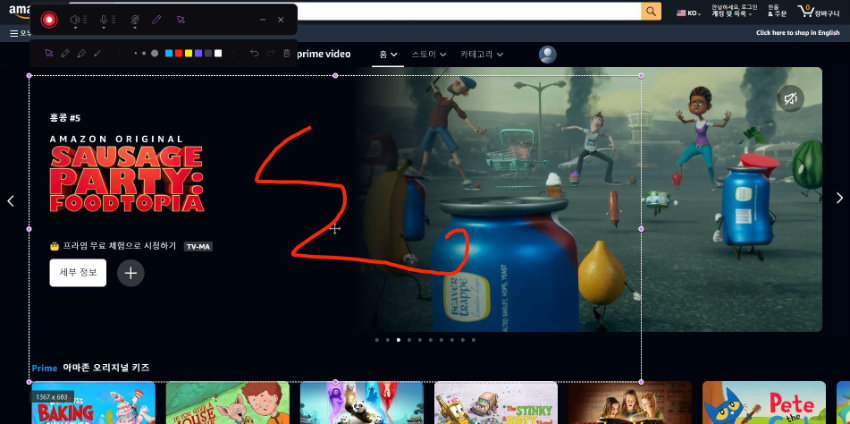Go to the next carousel slide arrow
The width and height of the screenshot is (850, 424).
(839, 199)
